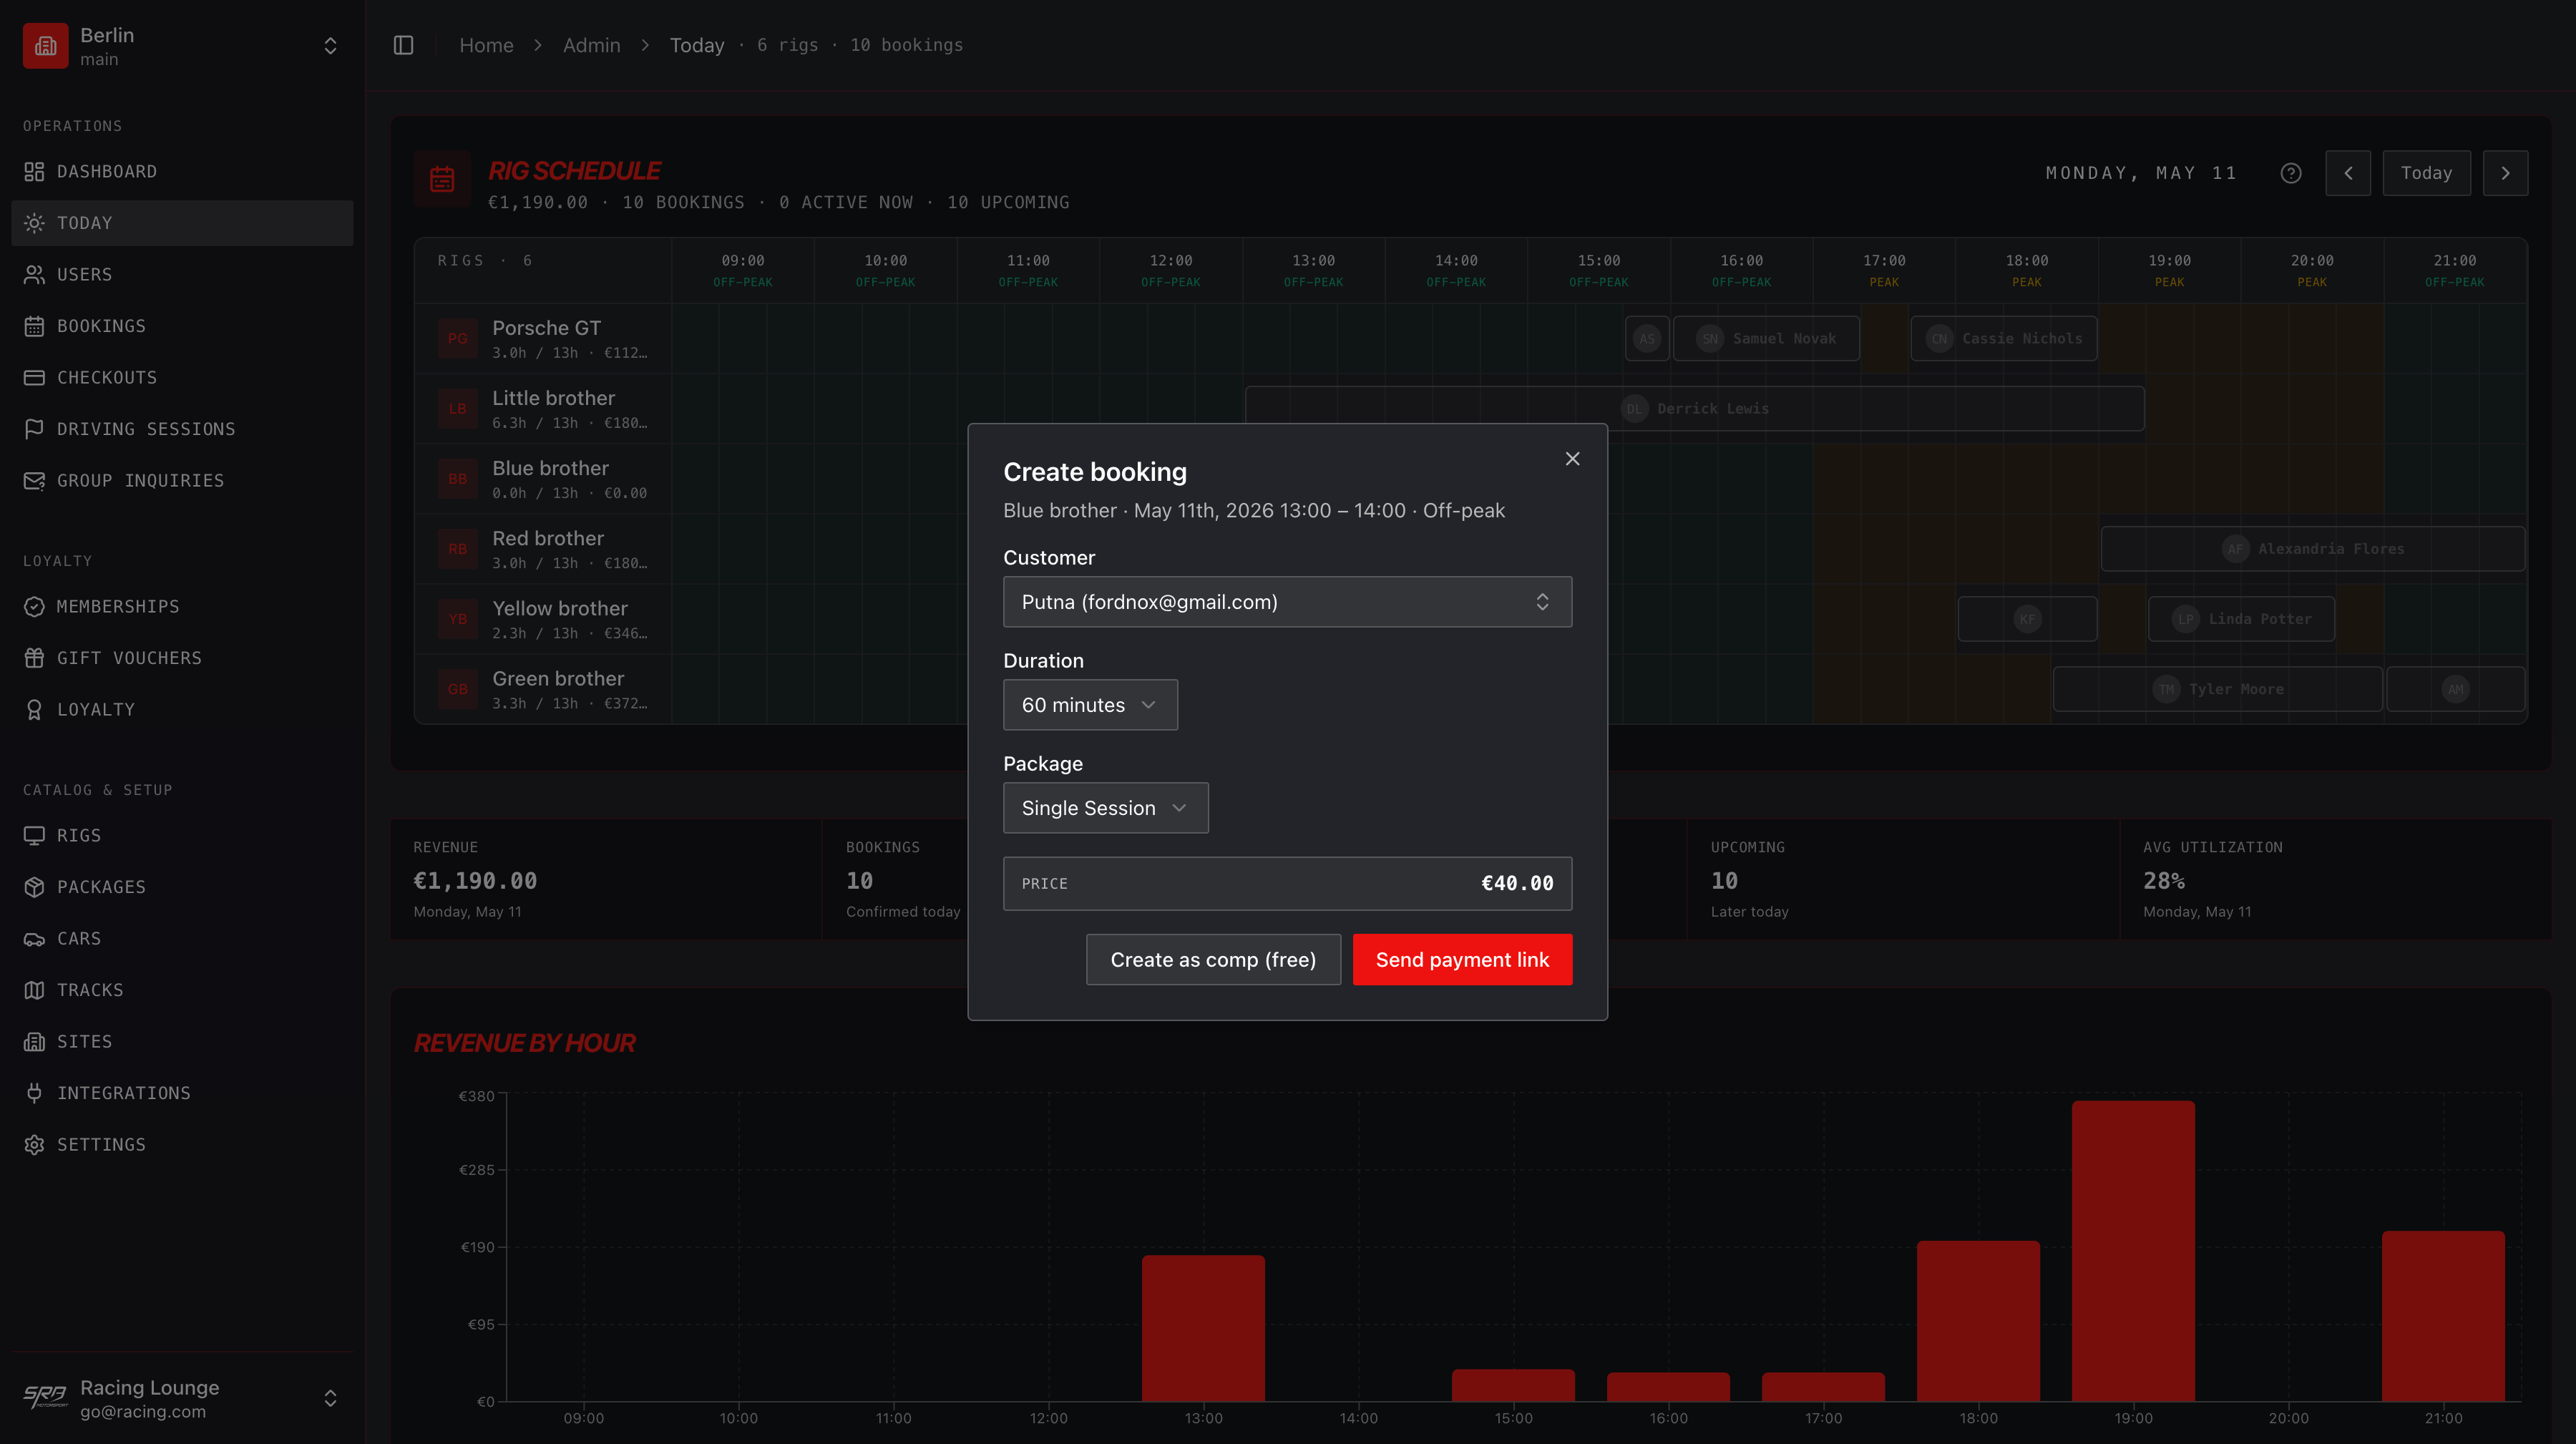Go to Home breadcrumb
Viewport: 2576px width, 1444px height.
click(x=486, y=45)
